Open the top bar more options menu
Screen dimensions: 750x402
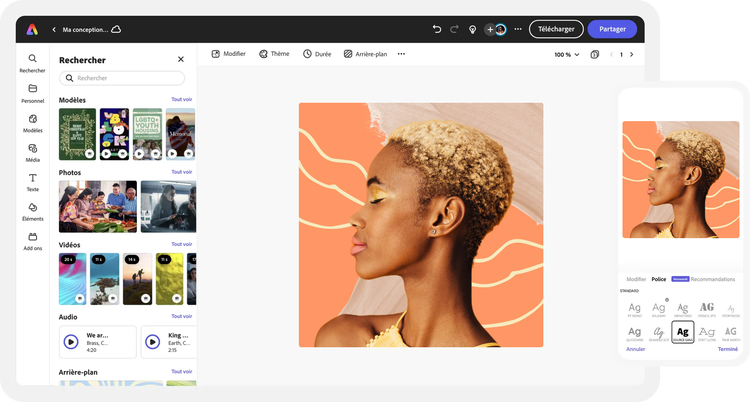pyautogui.click(x=518, y=29)
